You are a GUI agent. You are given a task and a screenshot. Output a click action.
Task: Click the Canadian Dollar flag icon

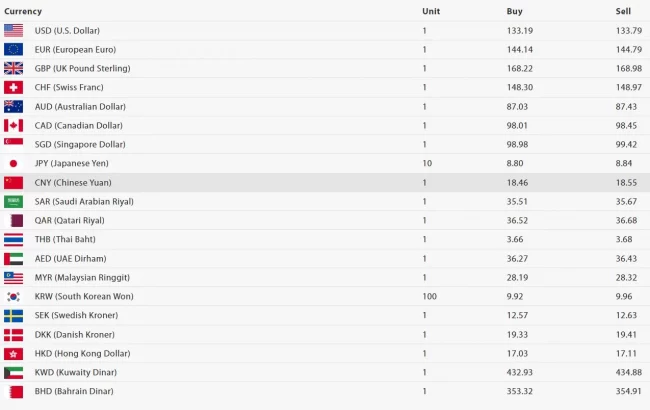point(14,125)
